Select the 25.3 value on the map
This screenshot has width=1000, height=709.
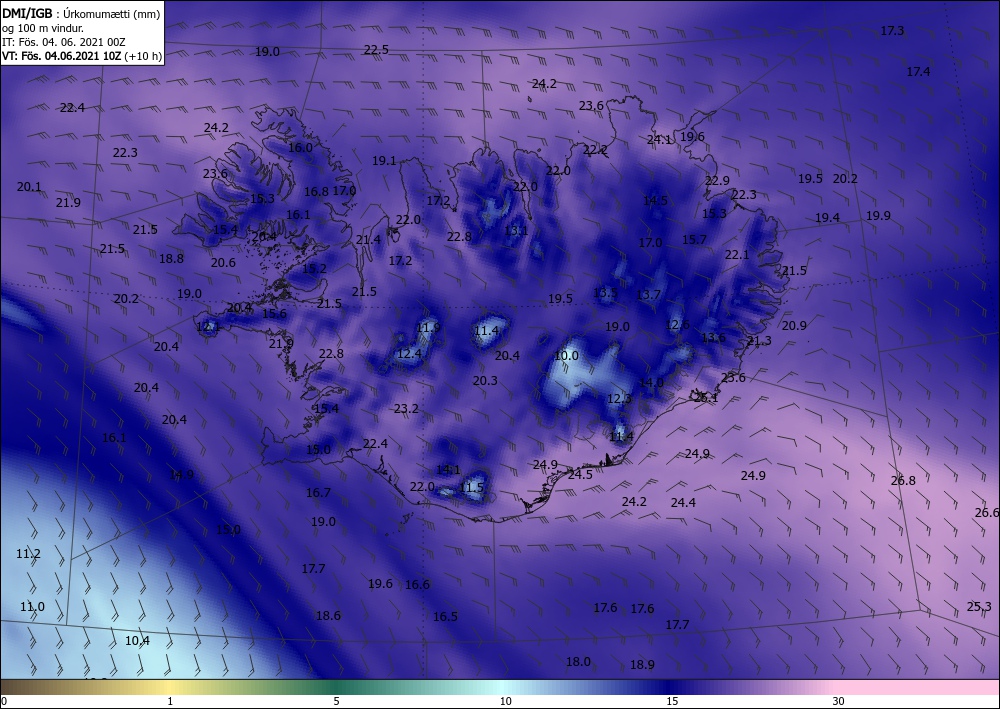979,606
